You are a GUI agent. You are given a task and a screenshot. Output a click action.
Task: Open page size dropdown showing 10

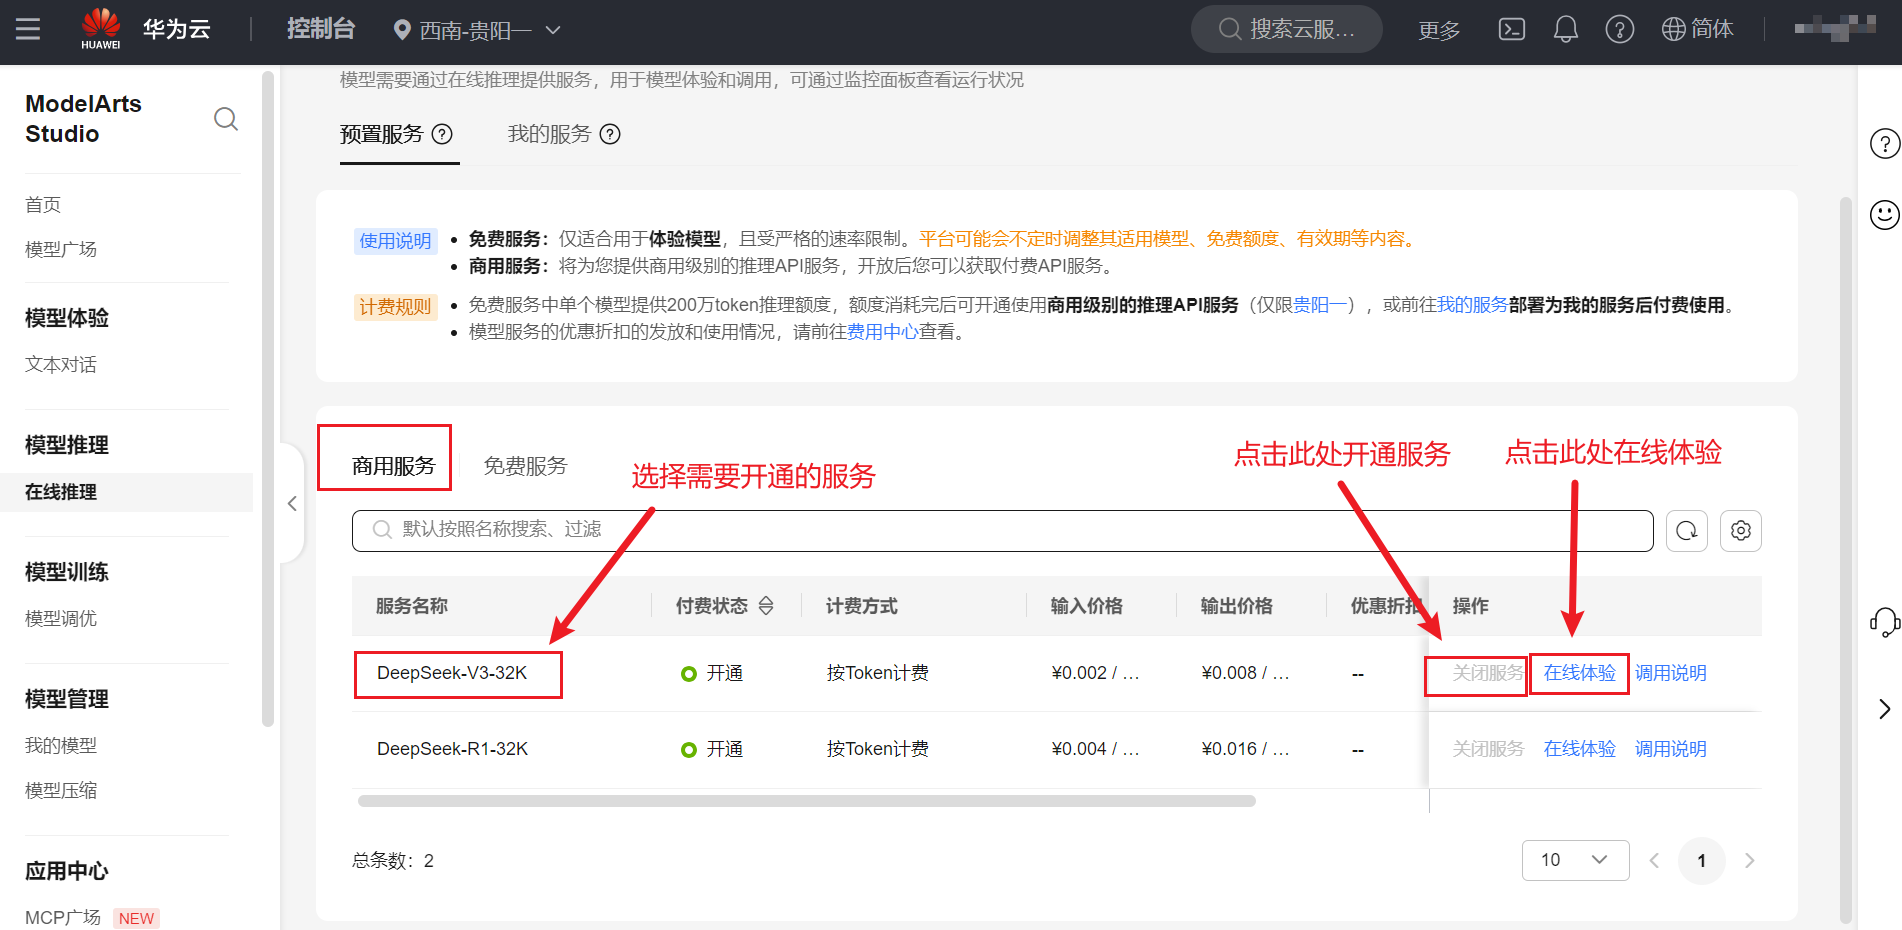(1575, 860)
